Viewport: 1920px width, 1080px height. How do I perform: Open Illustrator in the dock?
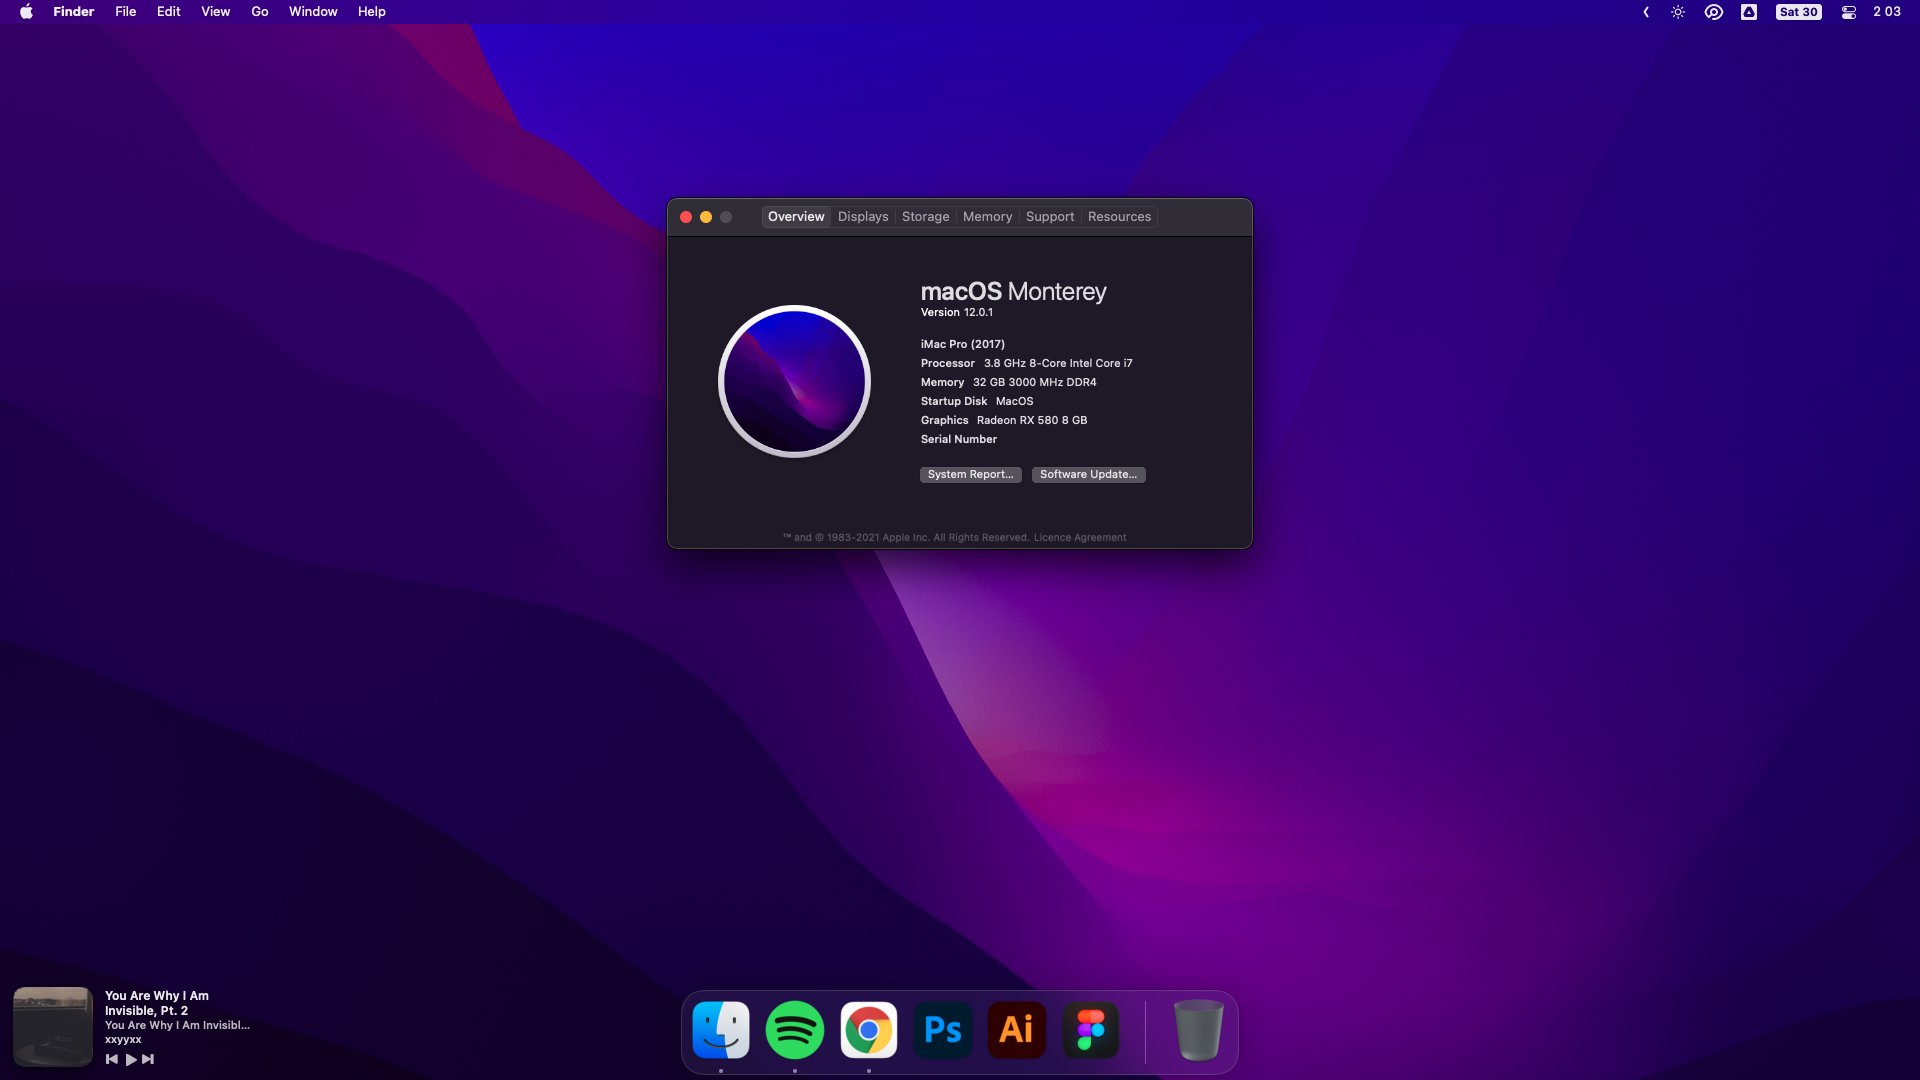pyautogui.click(x=1016, y=1029)
